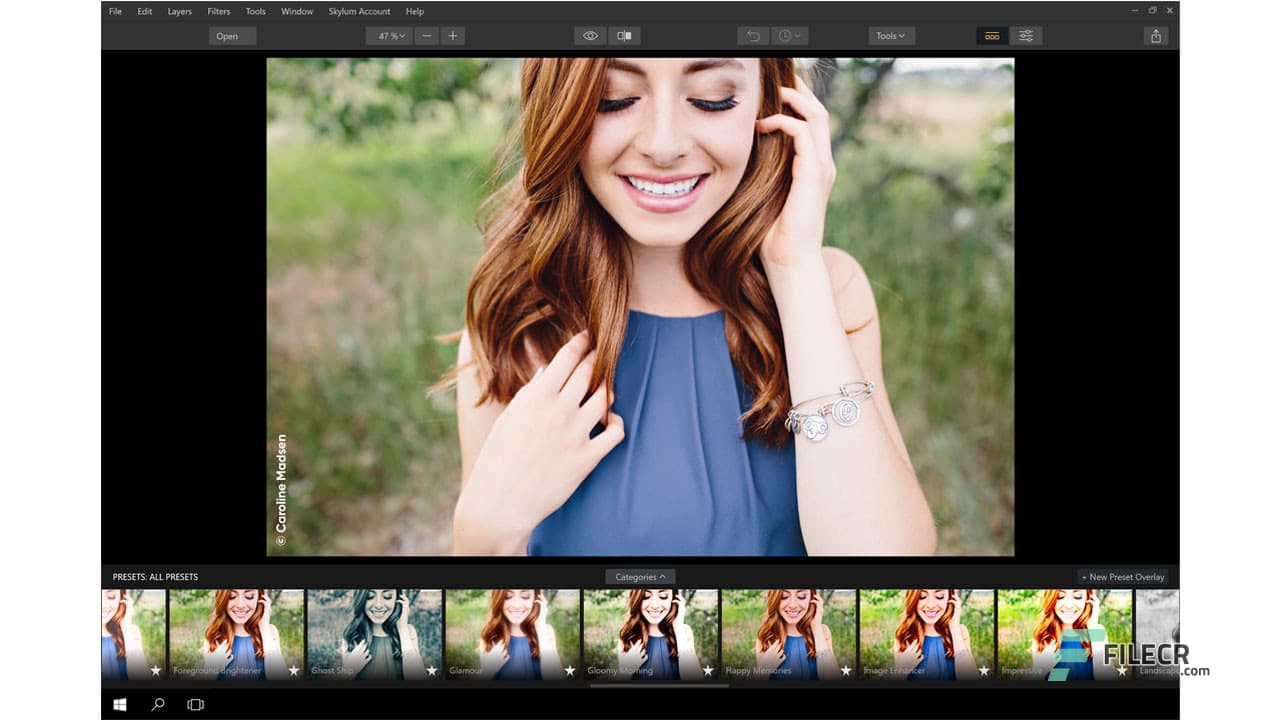The height and width of the screenshot is (720, 1280).
Task: Toggle the quick preview eye icon
Action: point(589,35)
